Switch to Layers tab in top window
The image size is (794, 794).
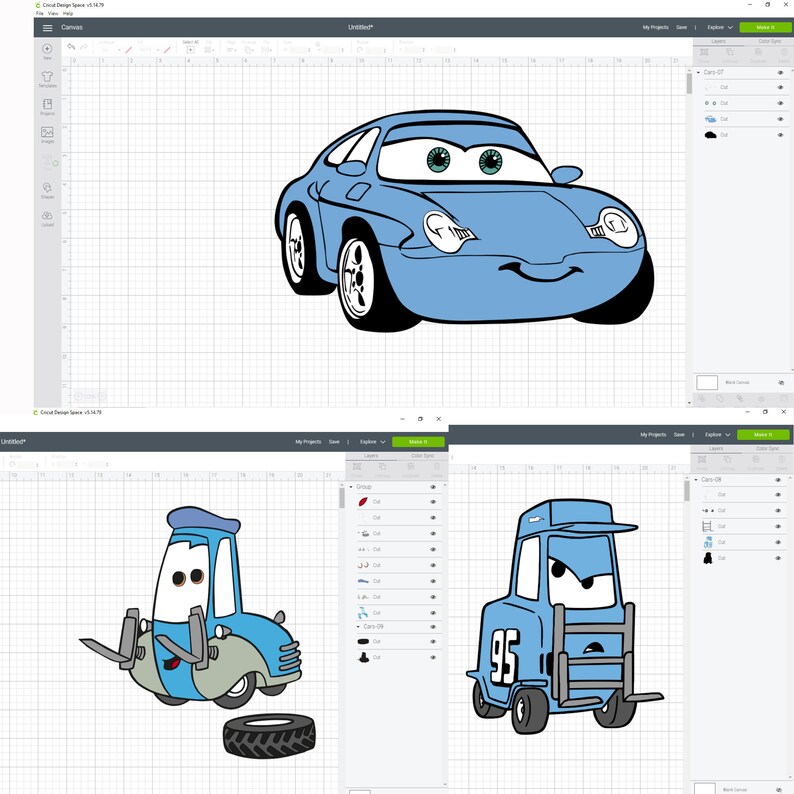click(718, 42)
